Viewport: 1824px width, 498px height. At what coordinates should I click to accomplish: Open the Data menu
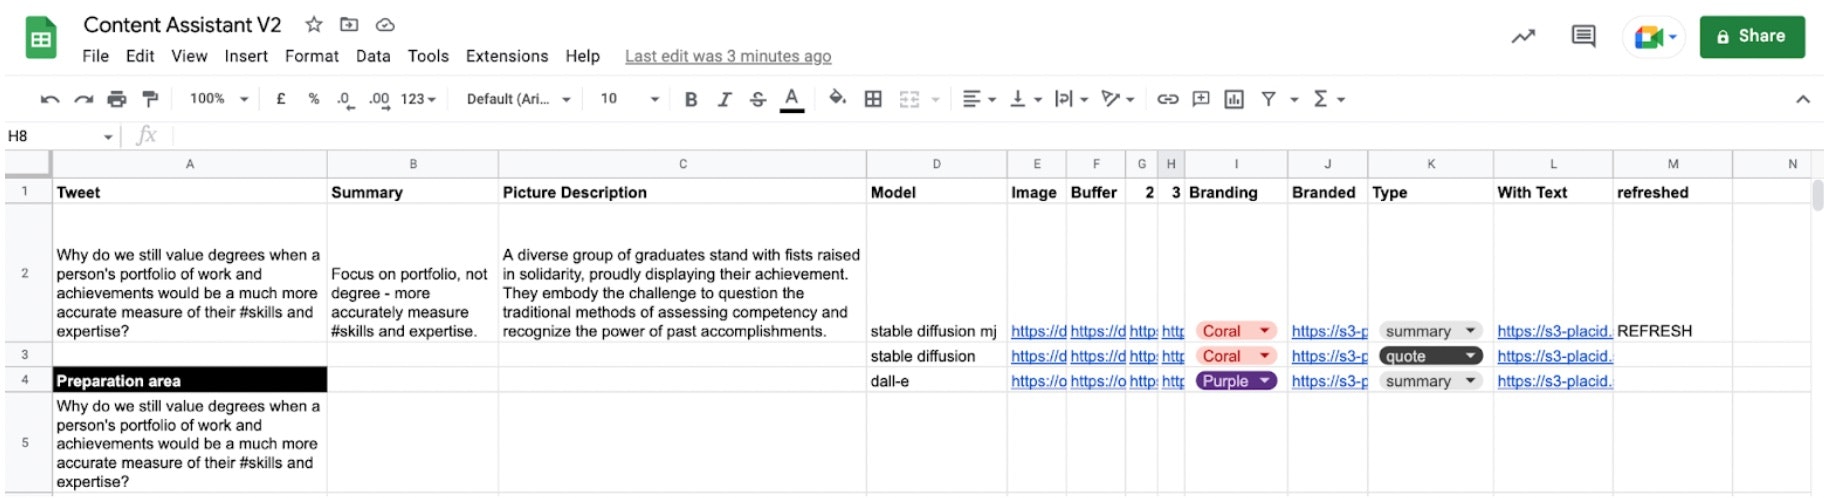click(x=373, y=56)
